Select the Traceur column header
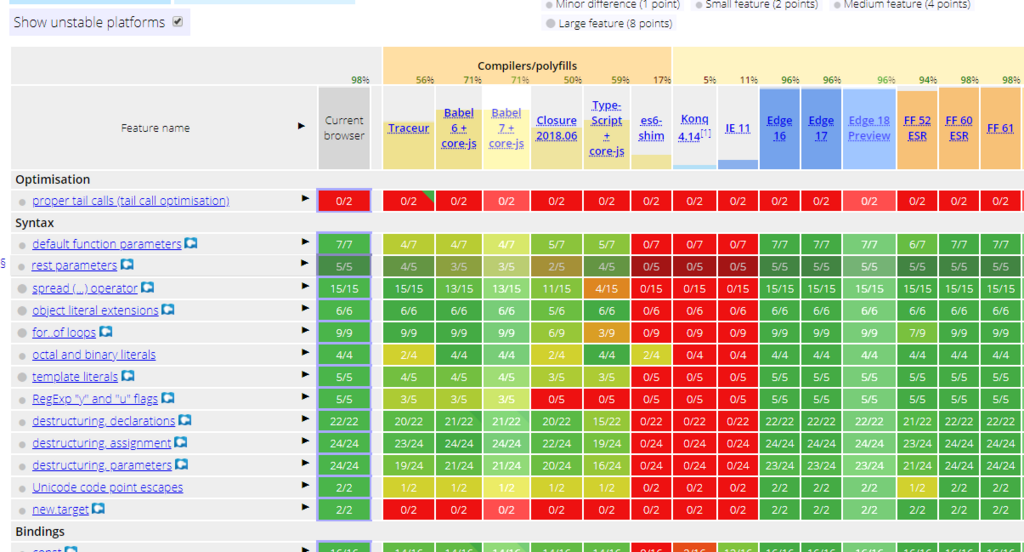Viewport: 1024px width, 552px height. coord(408,128)
